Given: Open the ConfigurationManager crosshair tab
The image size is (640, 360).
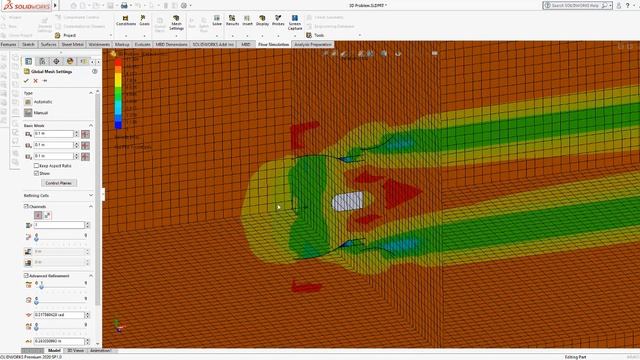Looking at the screenshot, I should click(56, 61).
